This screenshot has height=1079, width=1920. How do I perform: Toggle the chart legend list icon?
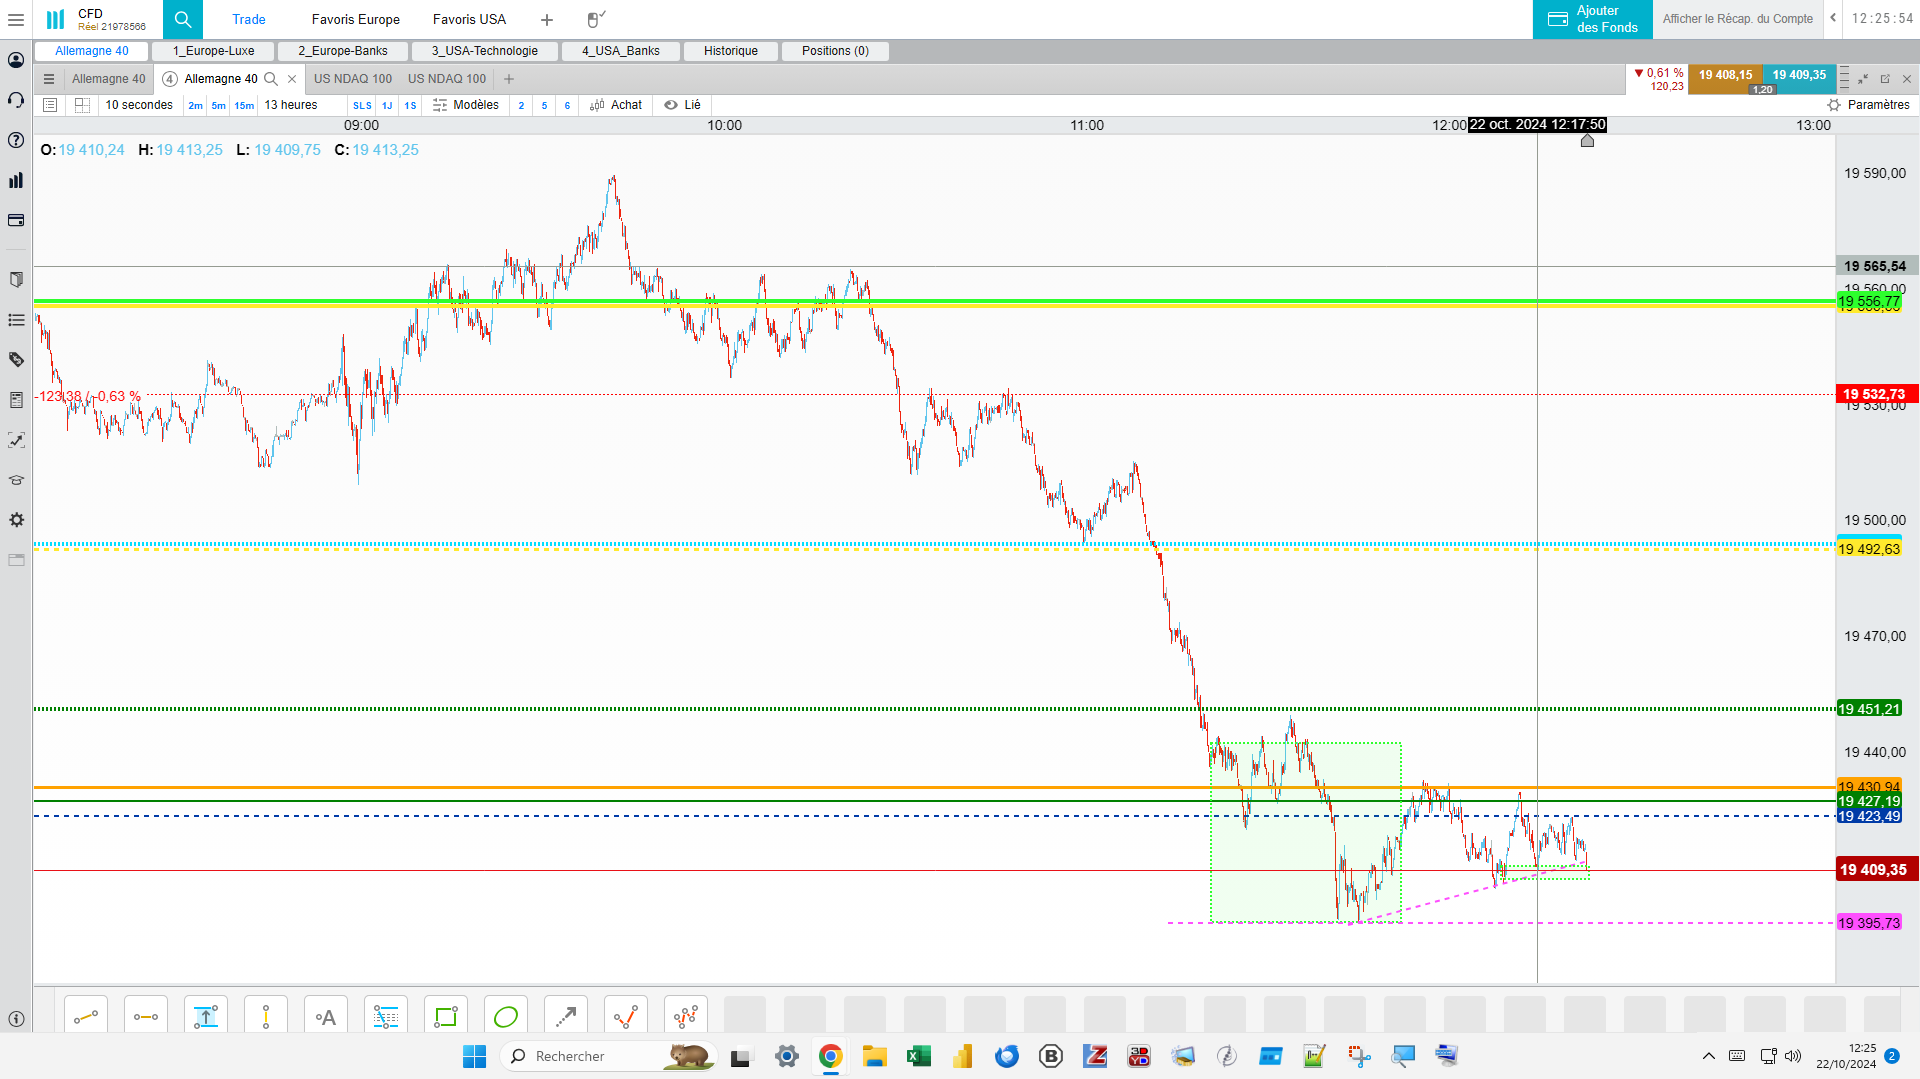click(50, 105)
